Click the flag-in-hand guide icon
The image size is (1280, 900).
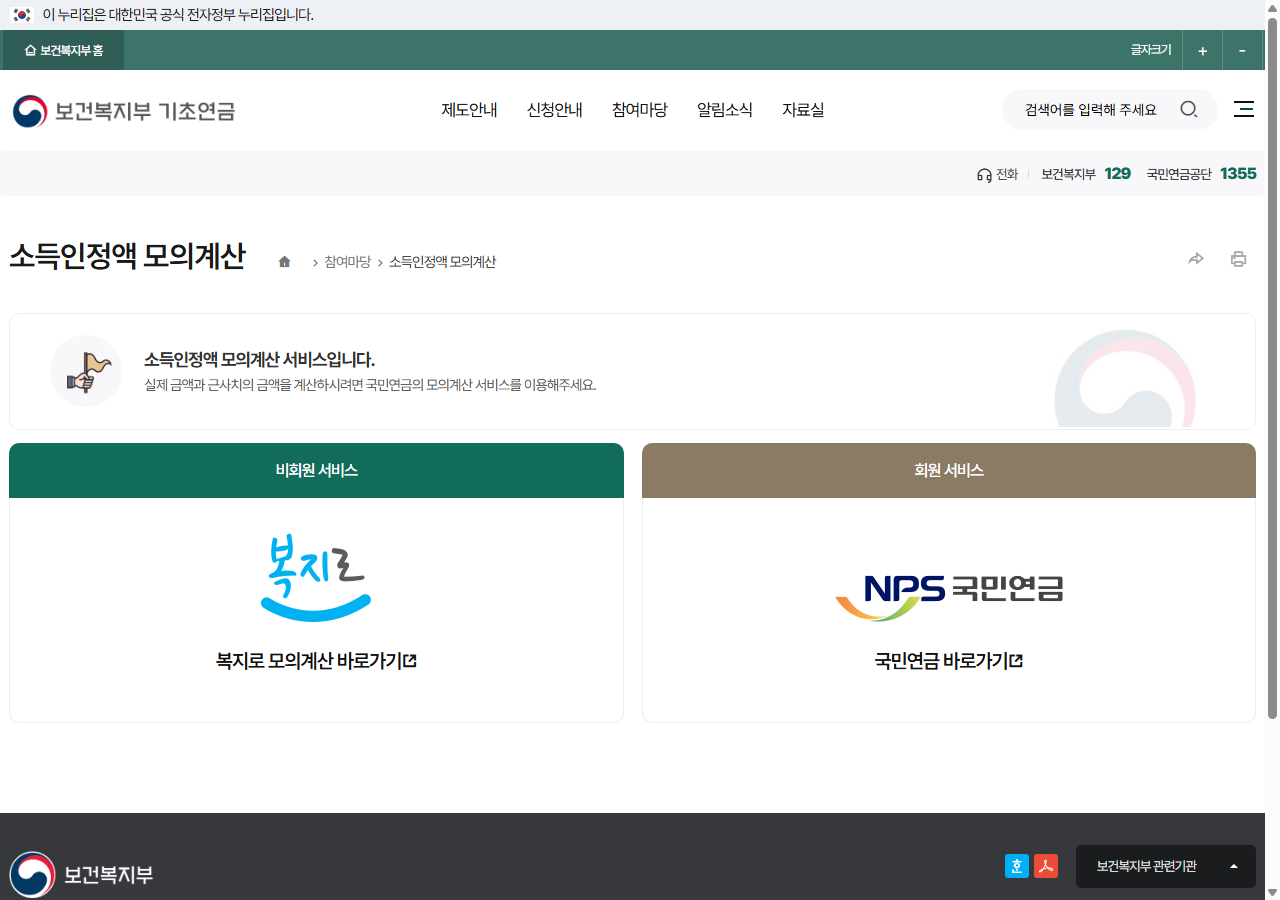pos(85,371)
